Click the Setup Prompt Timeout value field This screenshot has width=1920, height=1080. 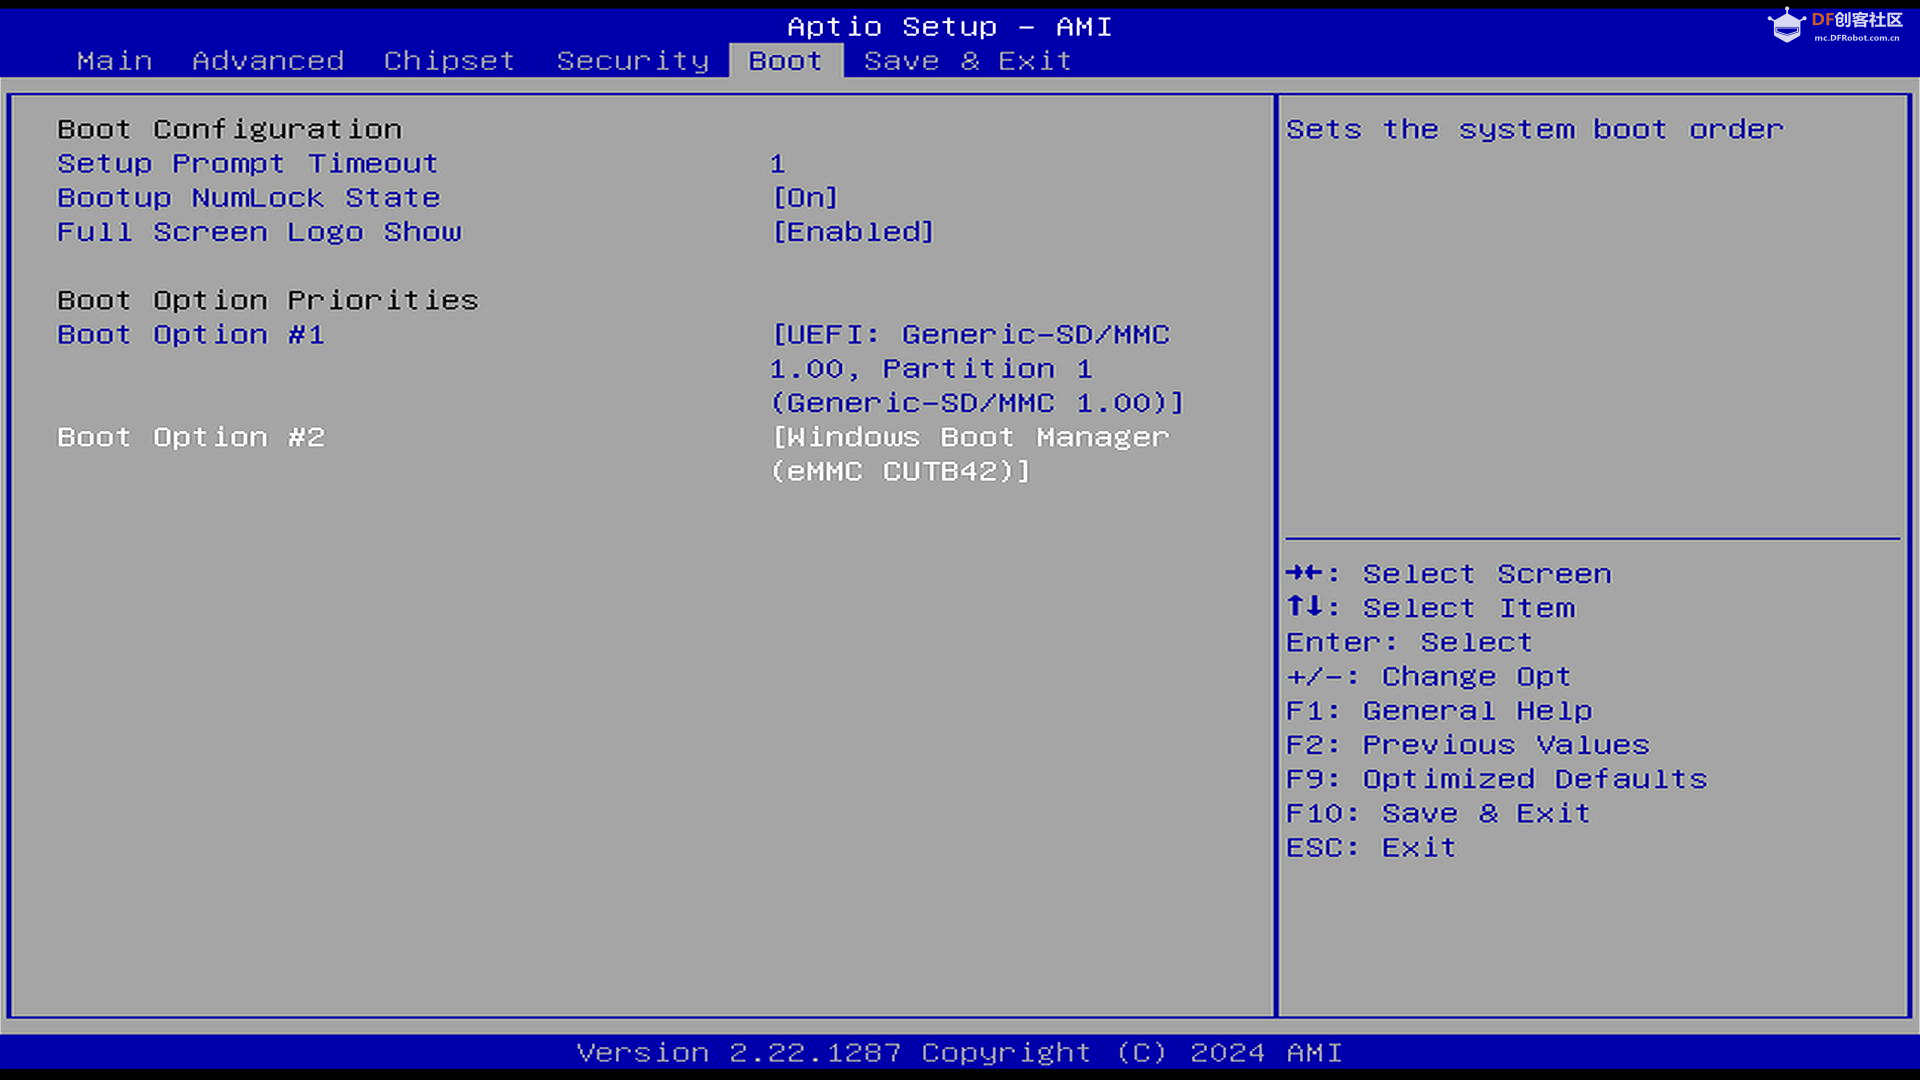(x=778, y=164)
